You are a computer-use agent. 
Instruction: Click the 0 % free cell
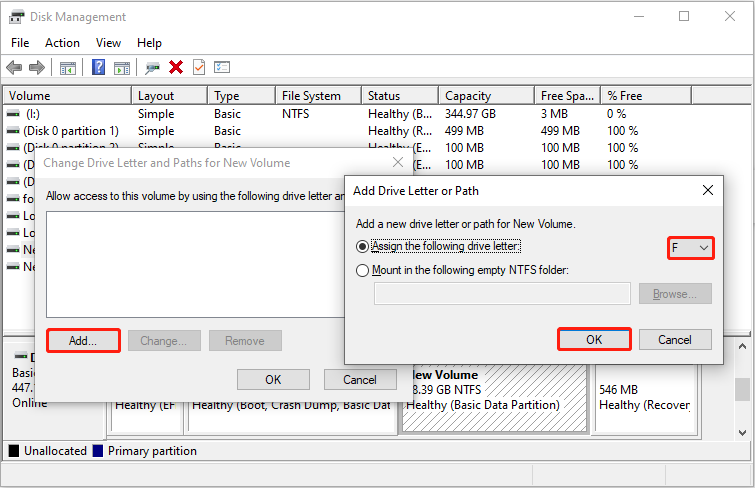[616, 114]
